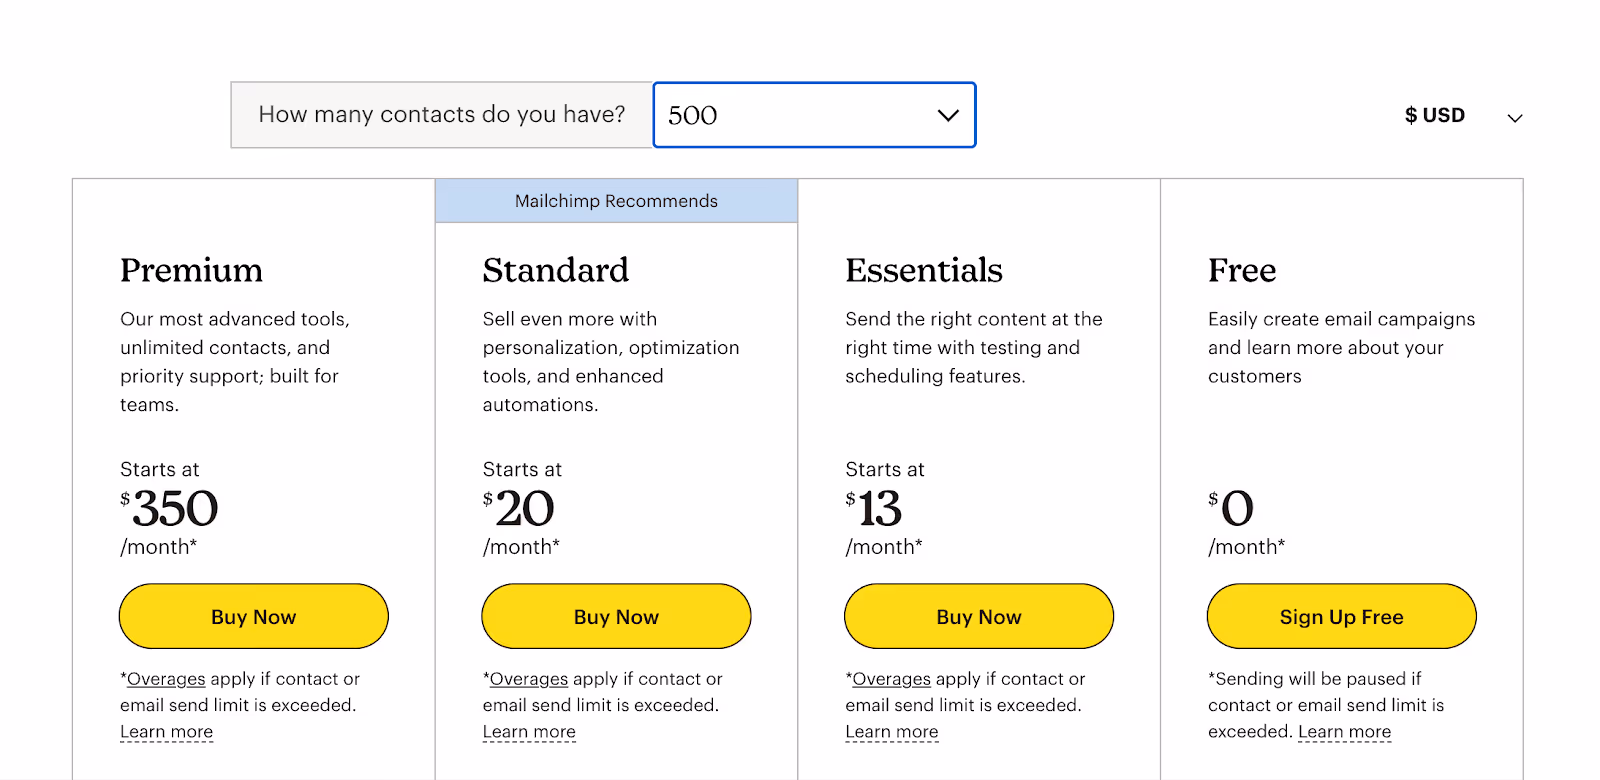
Task: Click the Essentials plan heading
Action: [924, 270]
